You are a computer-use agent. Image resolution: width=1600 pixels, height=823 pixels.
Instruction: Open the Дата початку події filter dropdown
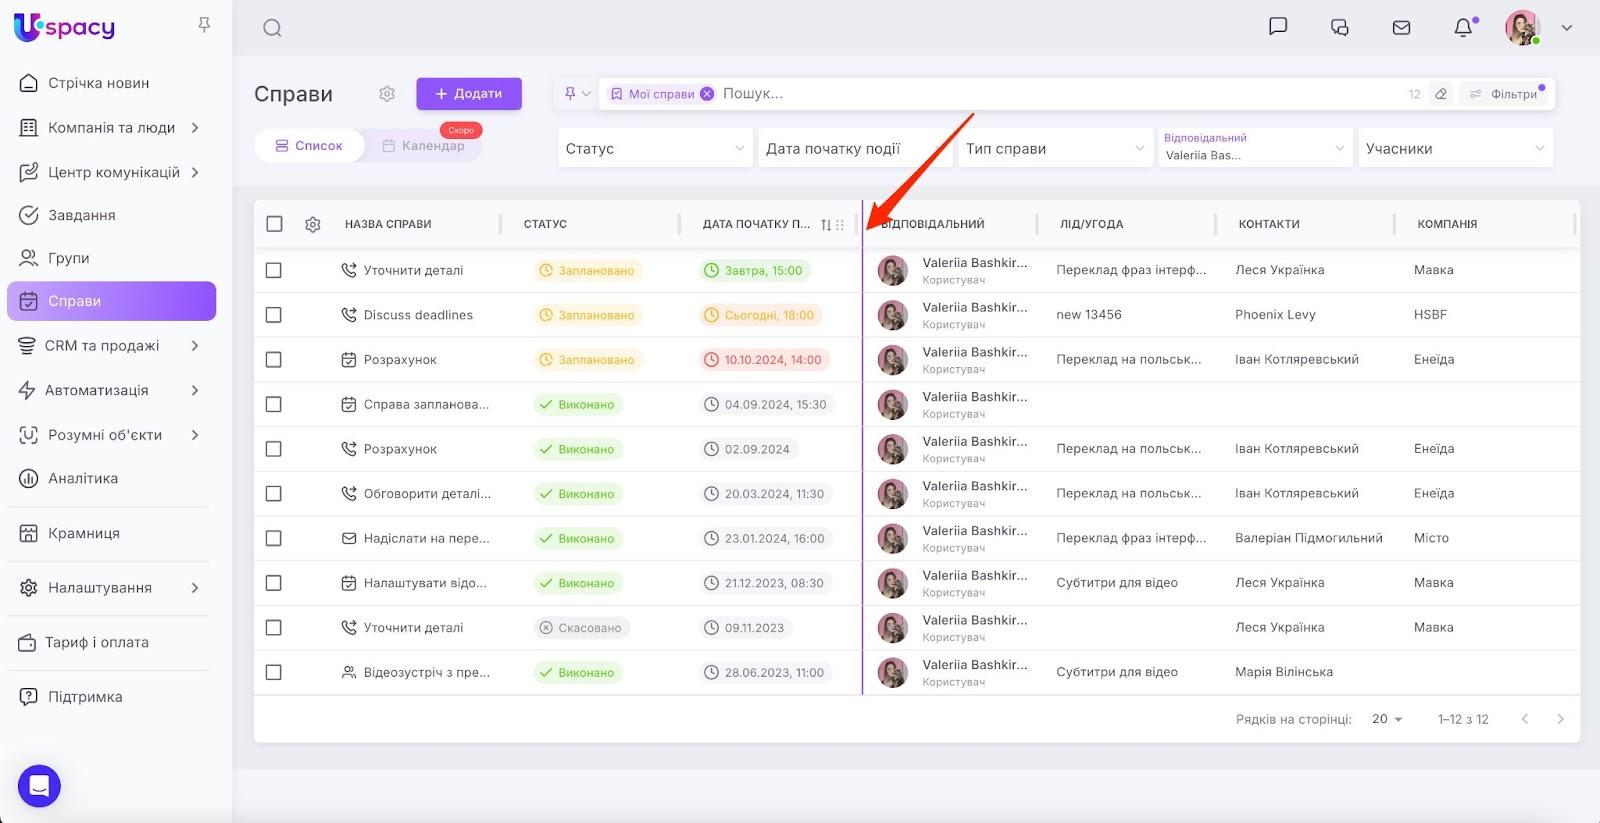[855, 148]
